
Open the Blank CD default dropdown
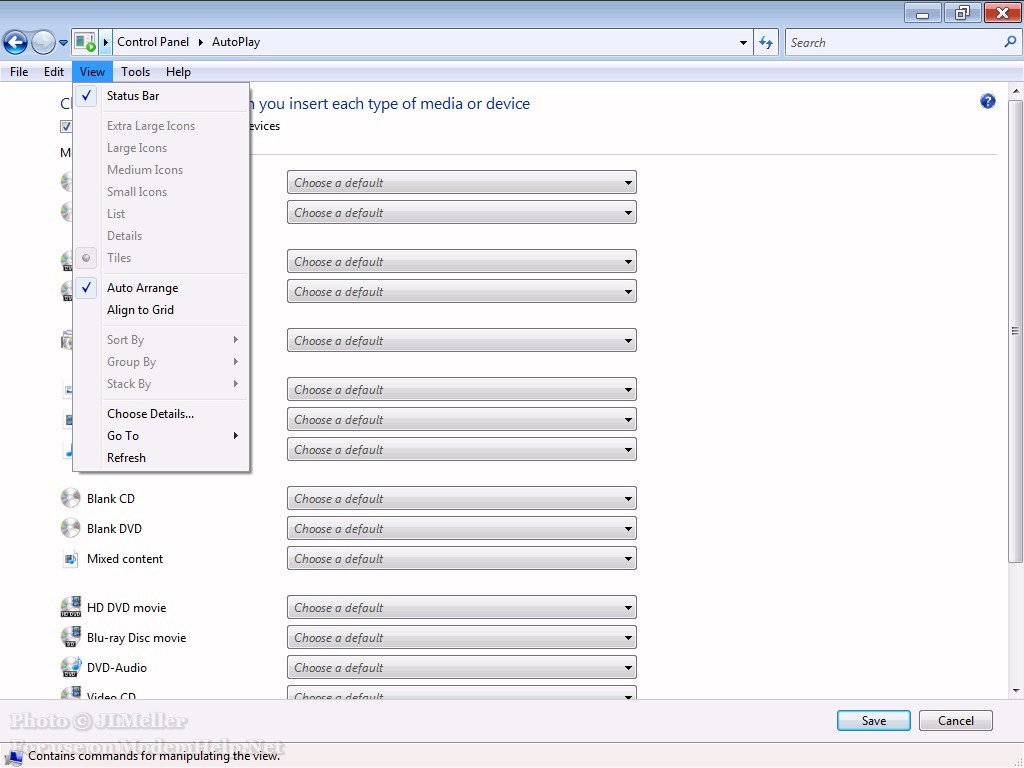coord(462,498)
